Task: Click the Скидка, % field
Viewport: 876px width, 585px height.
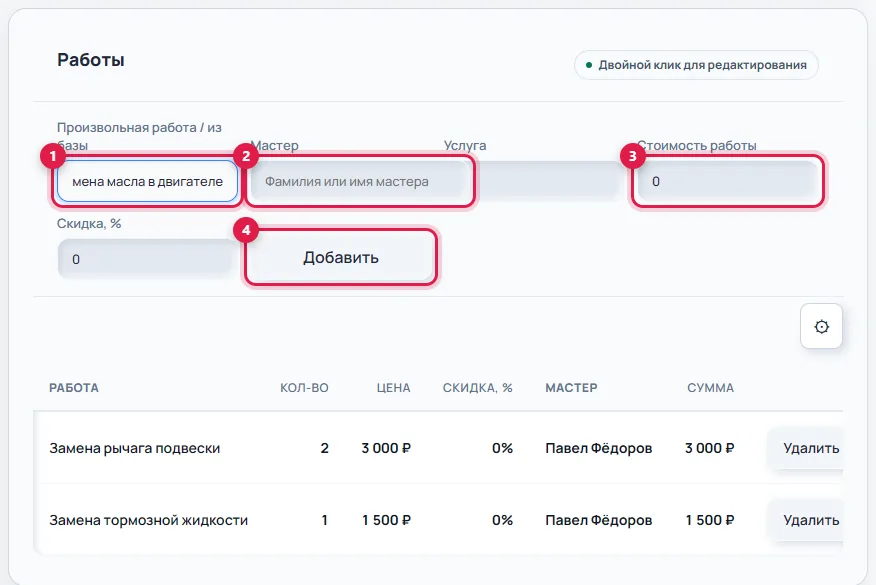Action: tap(147, 259)
